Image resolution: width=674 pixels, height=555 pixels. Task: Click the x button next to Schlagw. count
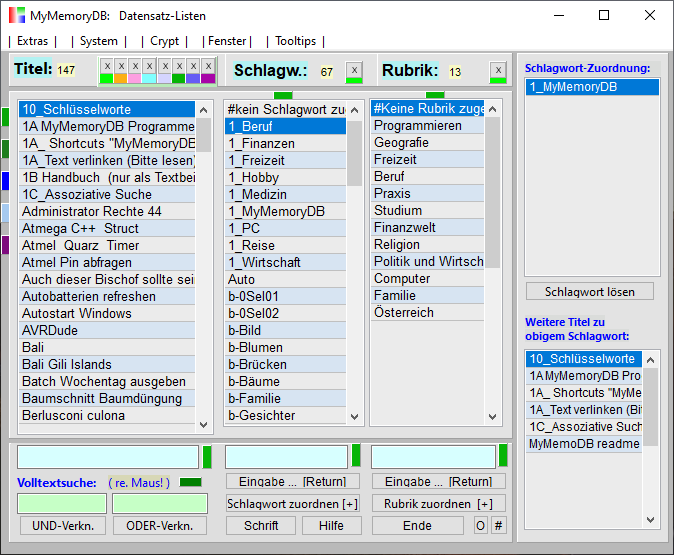354,70
